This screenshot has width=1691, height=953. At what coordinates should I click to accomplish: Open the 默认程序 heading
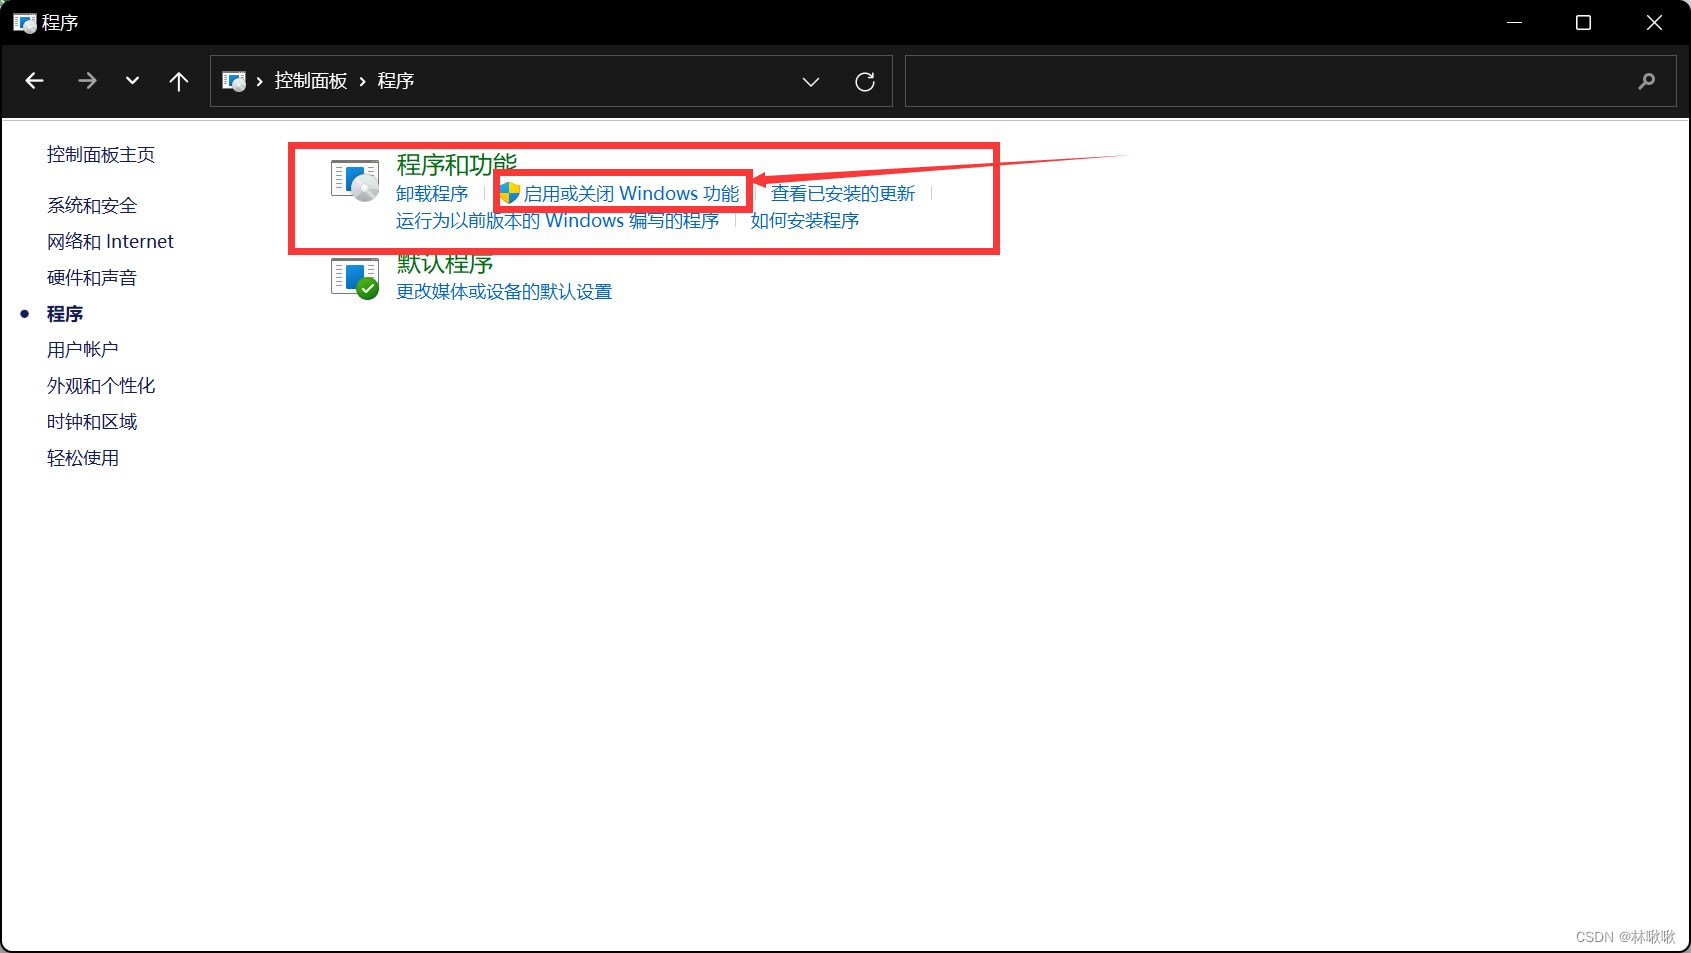[445, 265]
